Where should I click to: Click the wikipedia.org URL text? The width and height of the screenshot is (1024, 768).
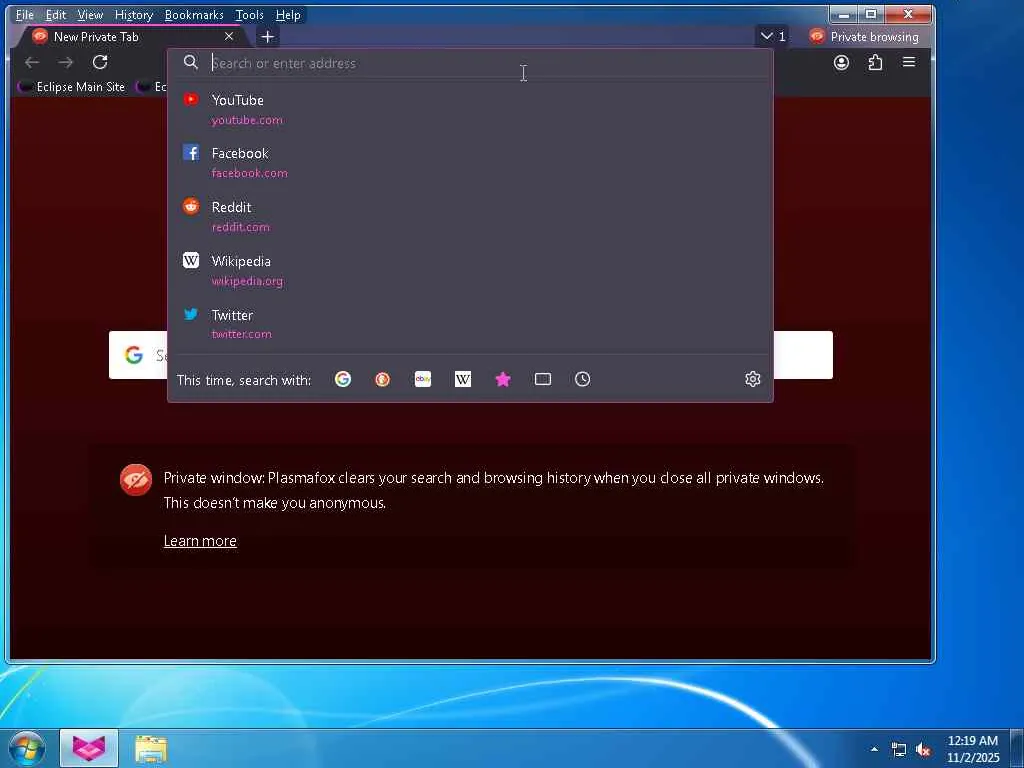247,281
